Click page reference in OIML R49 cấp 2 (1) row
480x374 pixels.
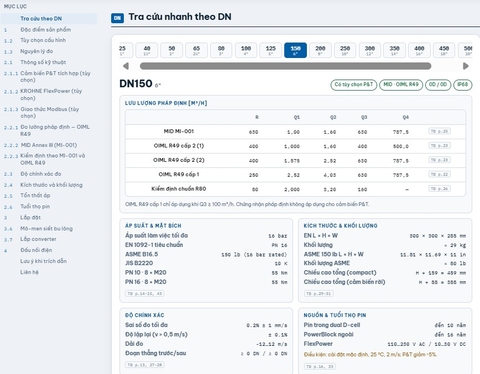439,146
